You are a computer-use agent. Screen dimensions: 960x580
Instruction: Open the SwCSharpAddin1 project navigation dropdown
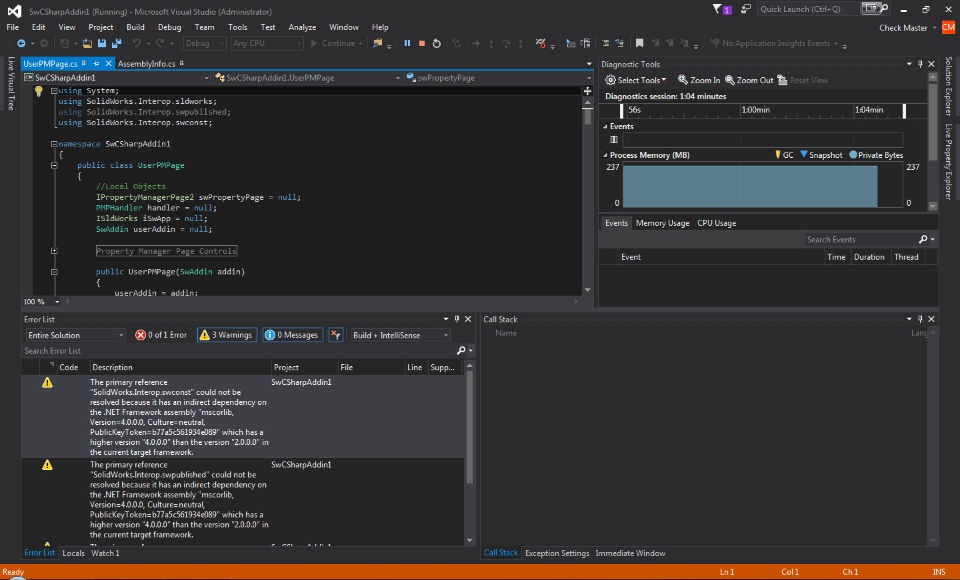(116, 78)
